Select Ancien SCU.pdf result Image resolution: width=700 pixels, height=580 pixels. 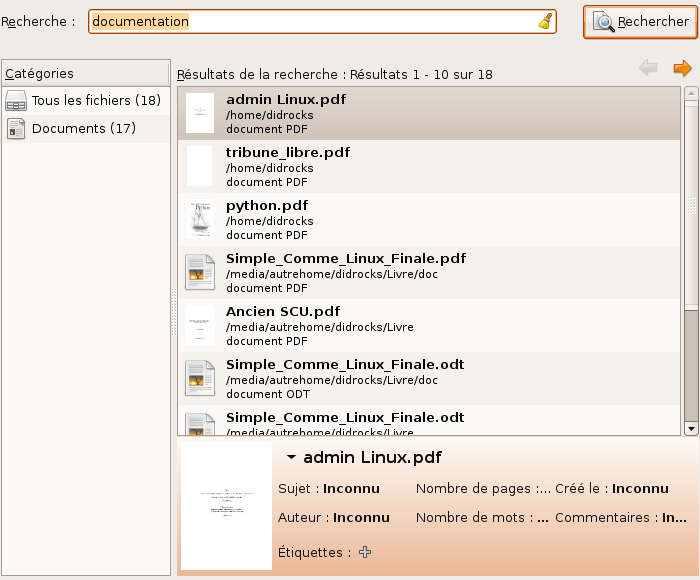point(283,311)
